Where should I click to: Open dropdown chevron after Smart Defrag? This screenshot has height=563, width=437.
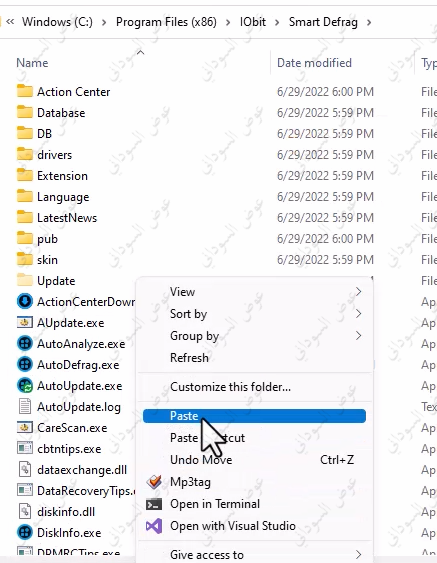369,22
